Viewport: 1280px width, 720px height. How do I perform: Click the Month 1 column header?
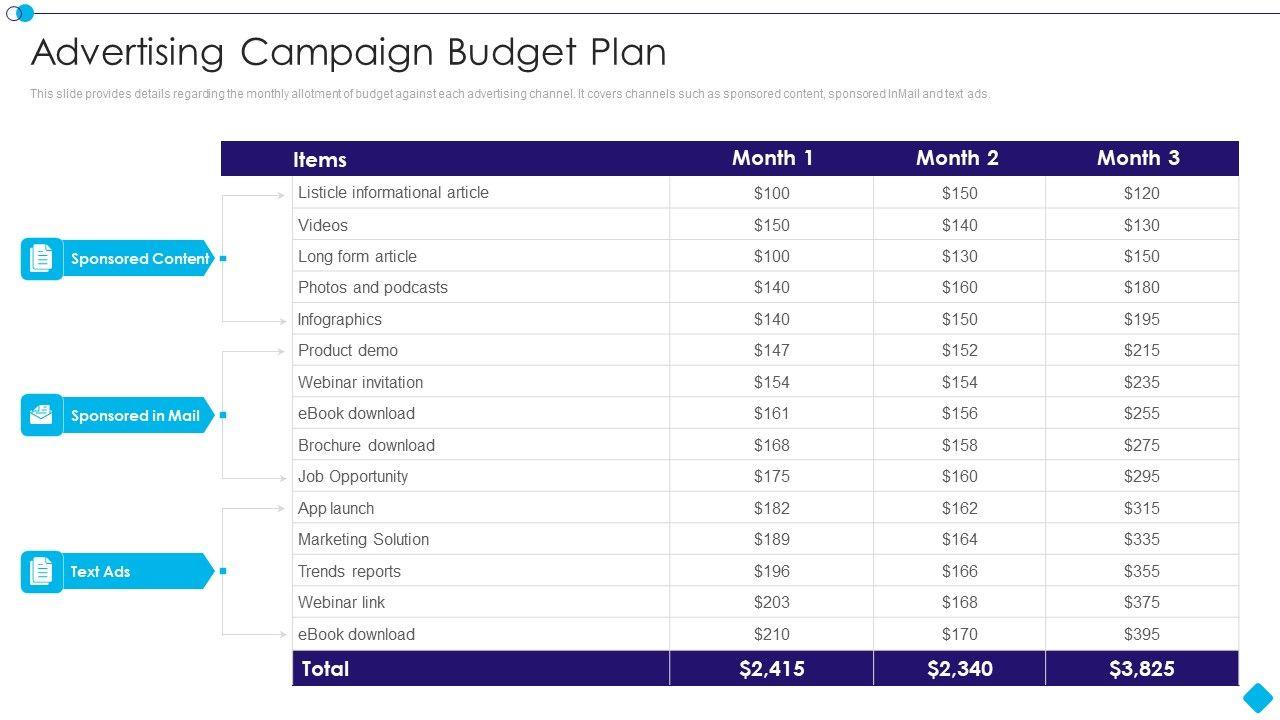(x=772, y=158)
